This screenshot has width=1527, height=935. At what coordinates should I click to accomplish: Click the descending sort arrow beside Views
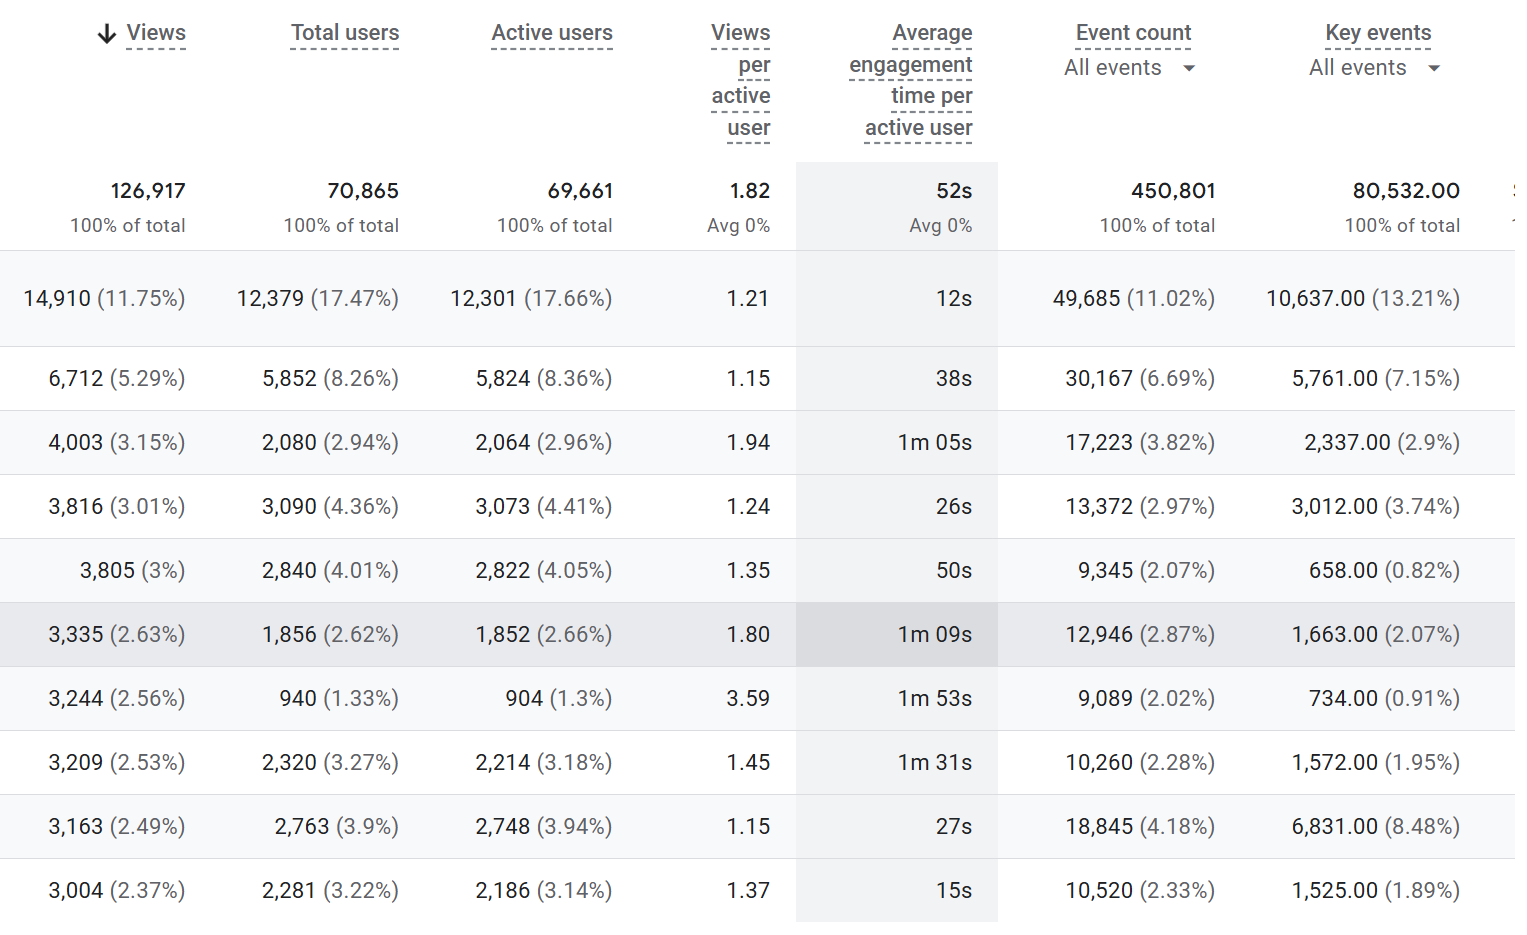107,34
